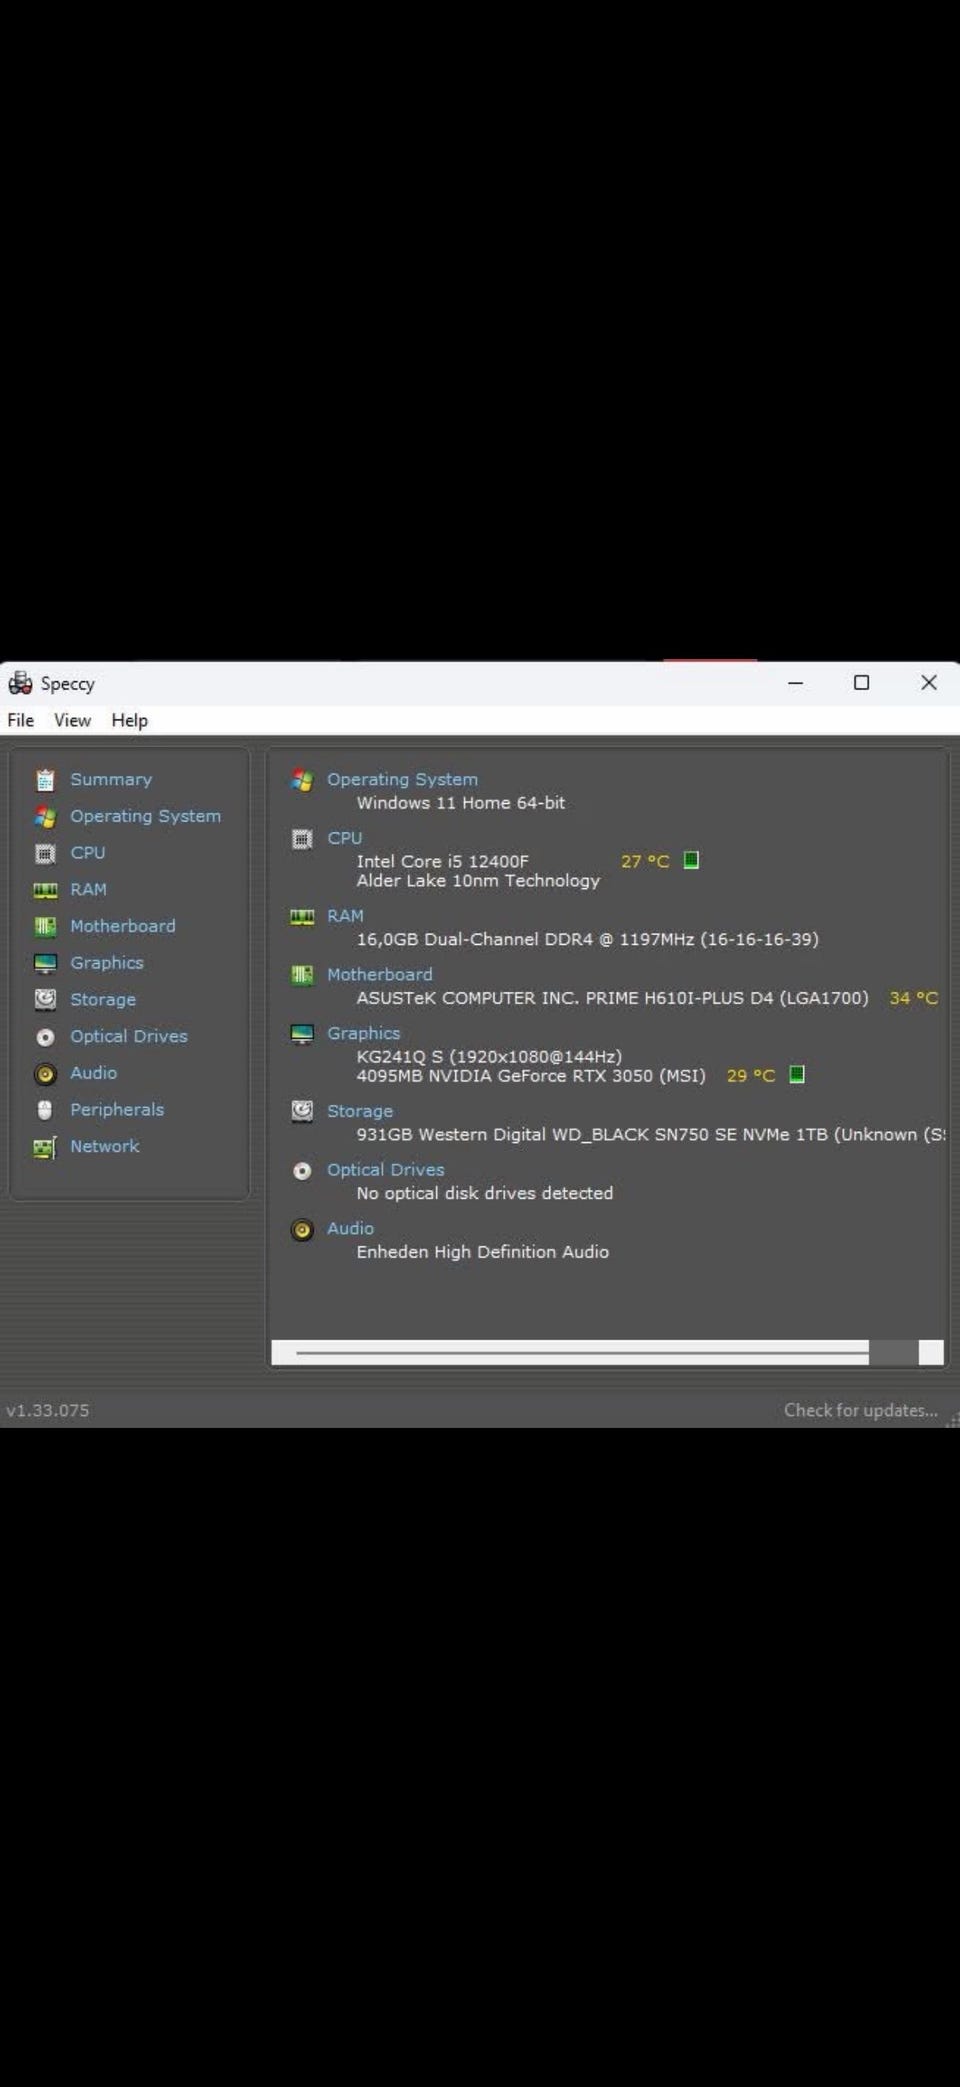The image size is (960, 2087).
Task: Click Operating System heading in summary pane
Action: [x=402, y=779]
